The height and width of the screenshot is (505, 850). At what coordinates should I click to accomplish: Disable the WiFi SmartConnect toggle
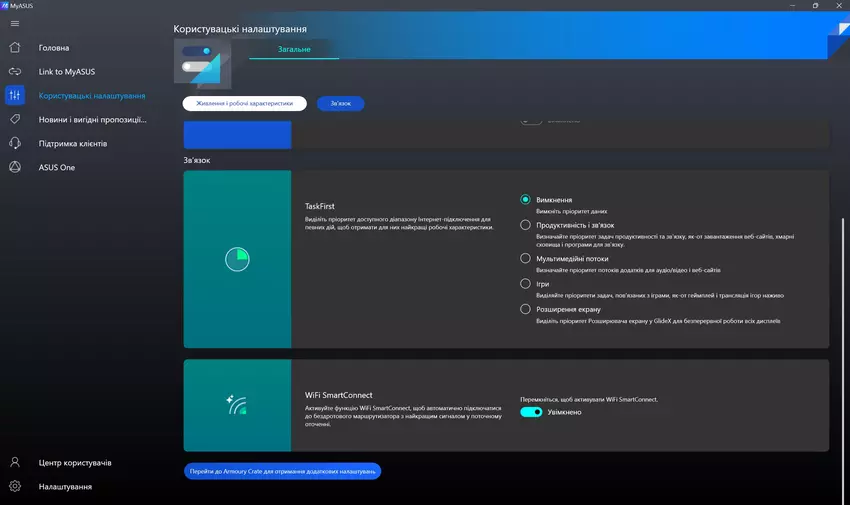[531, 412]
